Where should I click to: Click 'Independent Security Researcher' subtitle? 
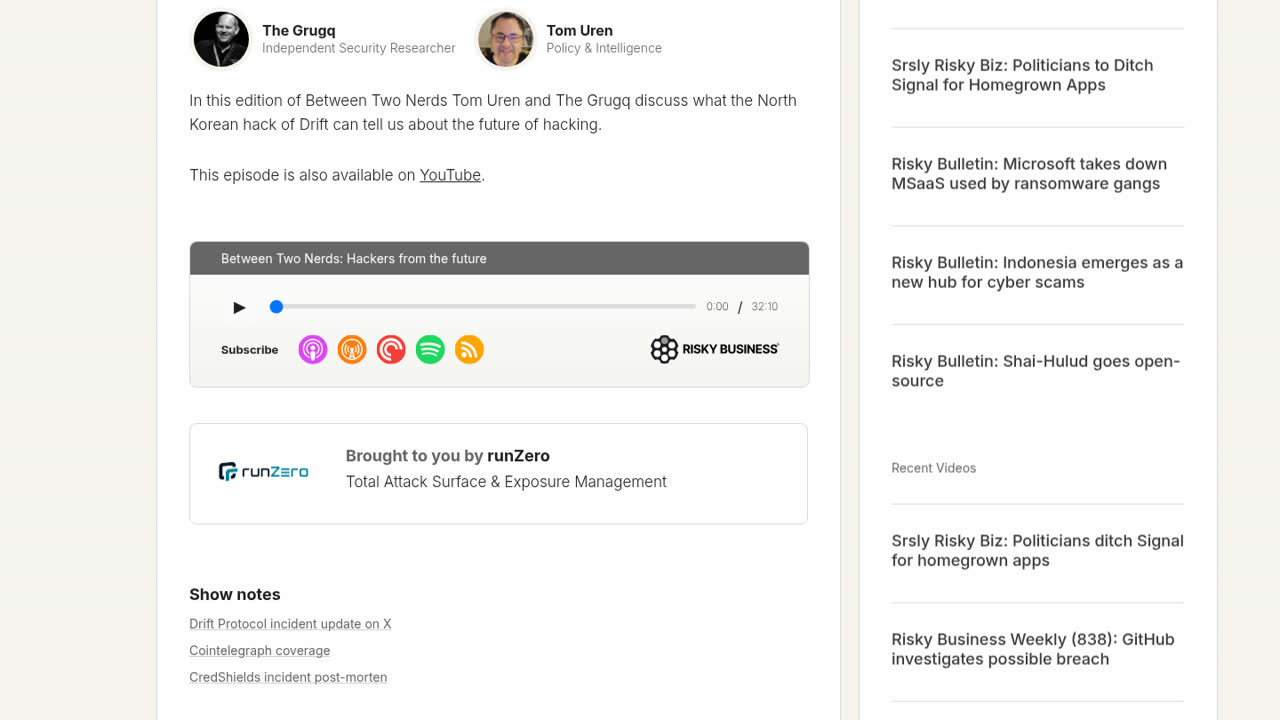pos(359,48)
